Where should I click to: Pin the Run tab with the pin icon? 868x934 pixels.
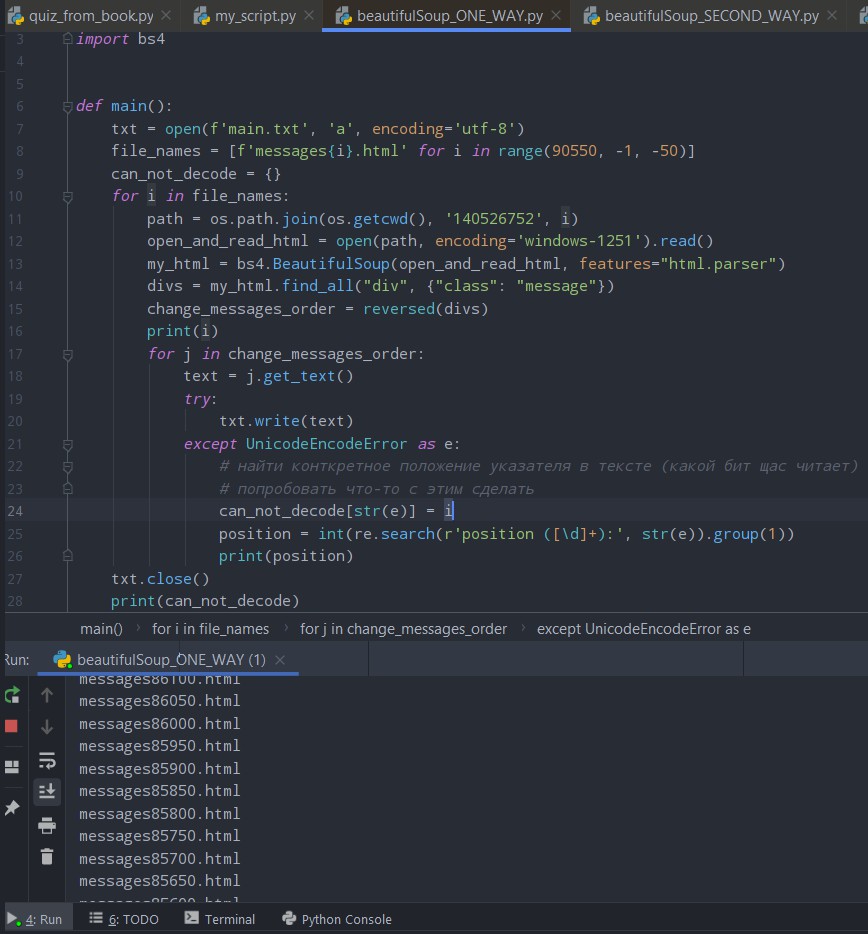(x=12, y=807)
